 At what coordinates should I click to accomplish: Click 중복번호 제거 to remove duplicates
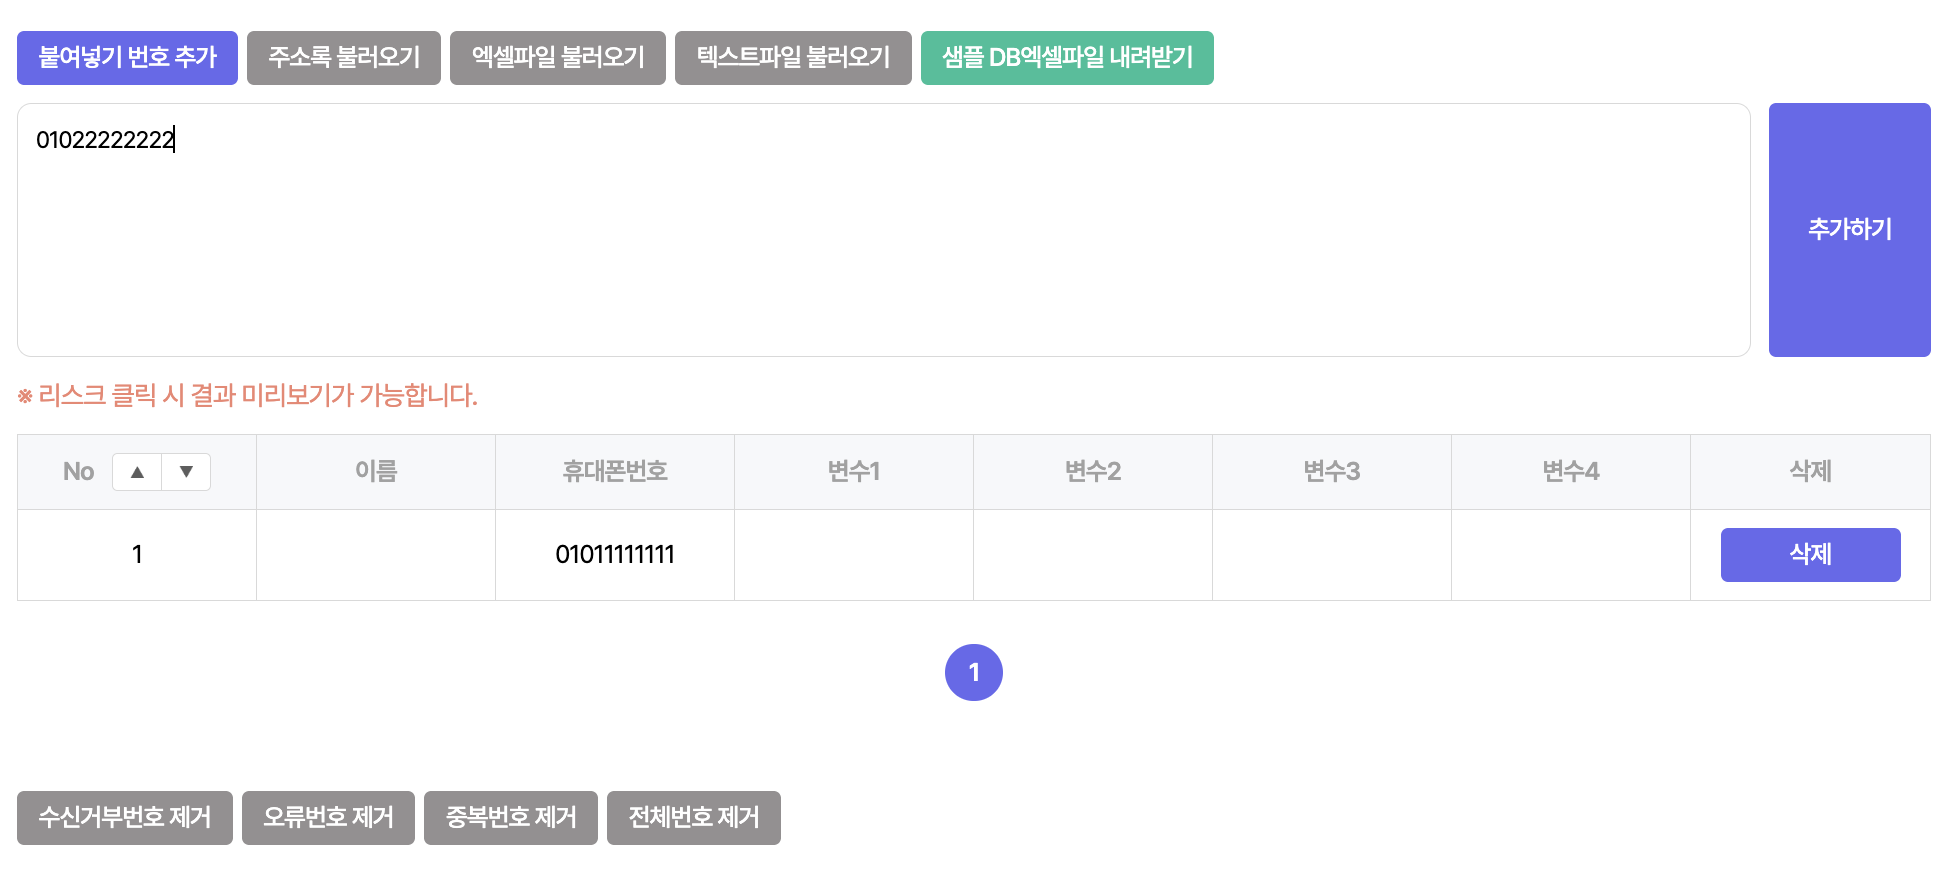click(x=510, y=818)
